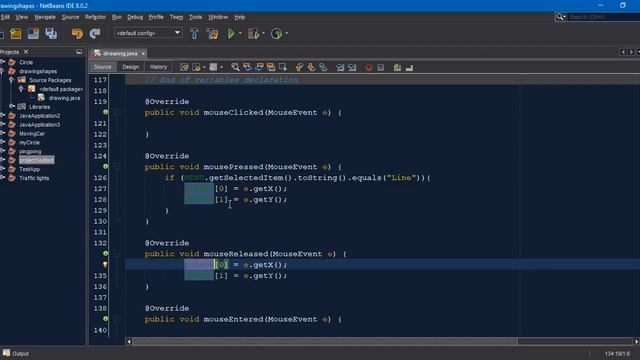640x360 pixels.
Task: Click the horizontal scrollbar thumb in editor
Action: pos(325,341)
